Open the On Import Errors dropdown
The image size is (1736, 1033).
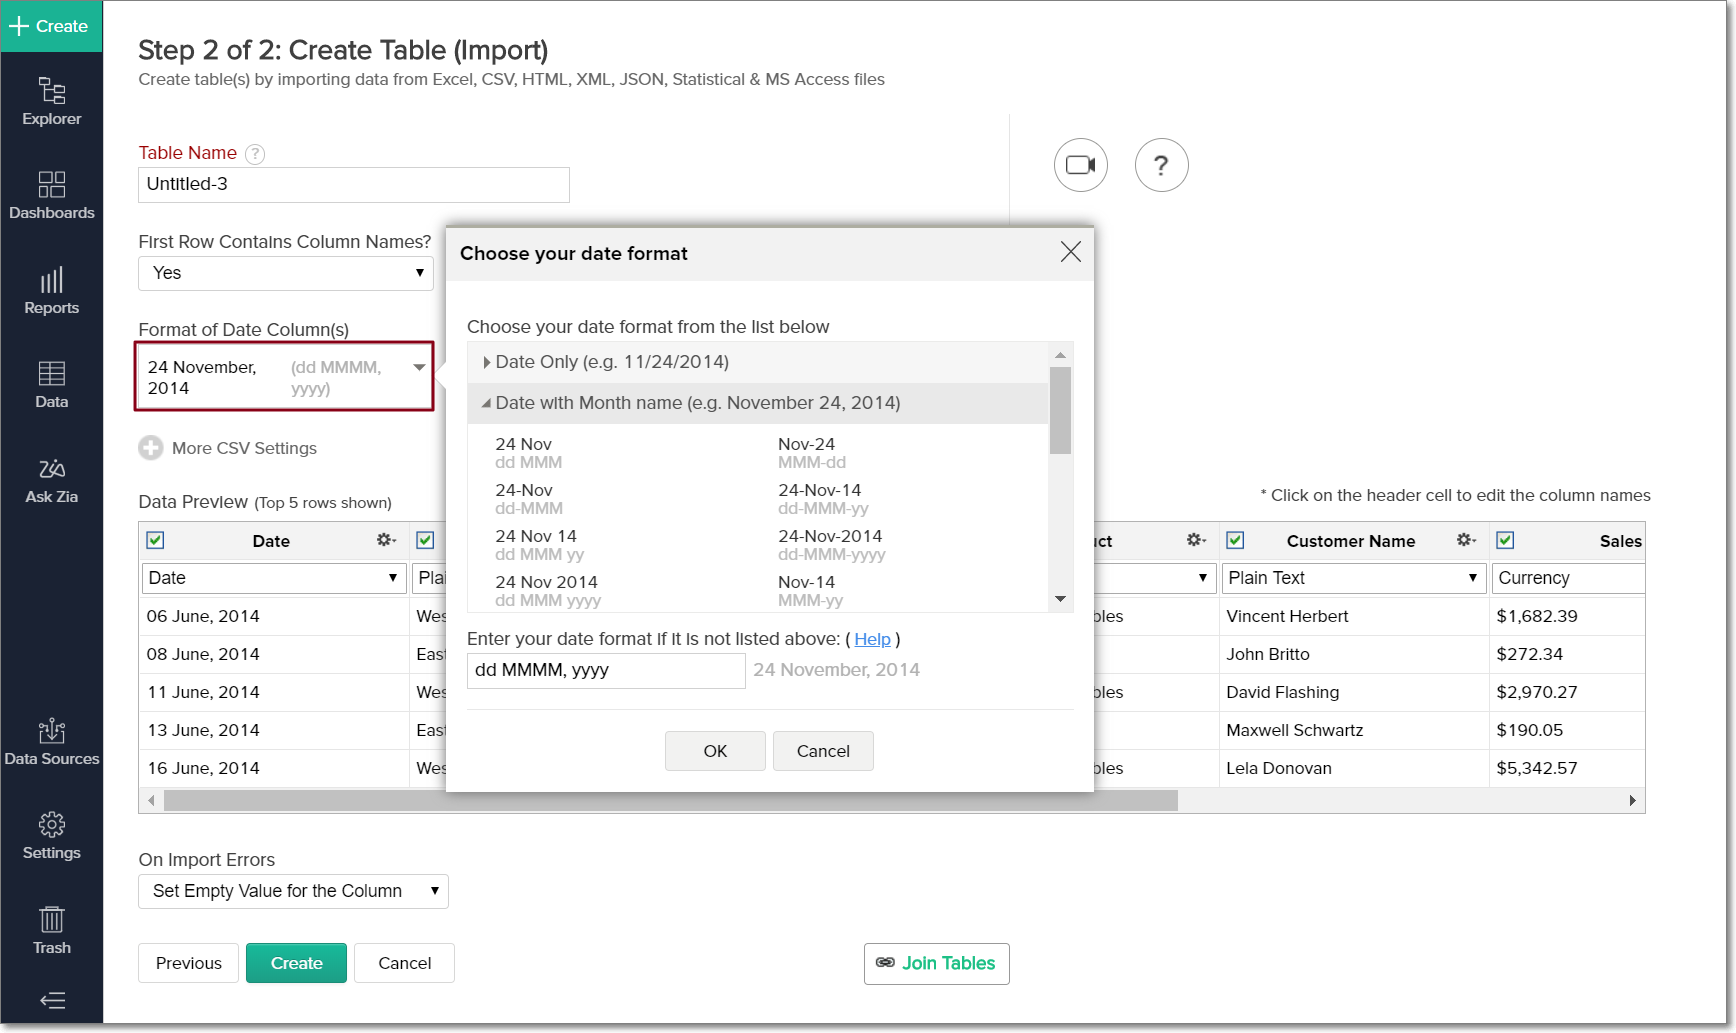point(293,891)
